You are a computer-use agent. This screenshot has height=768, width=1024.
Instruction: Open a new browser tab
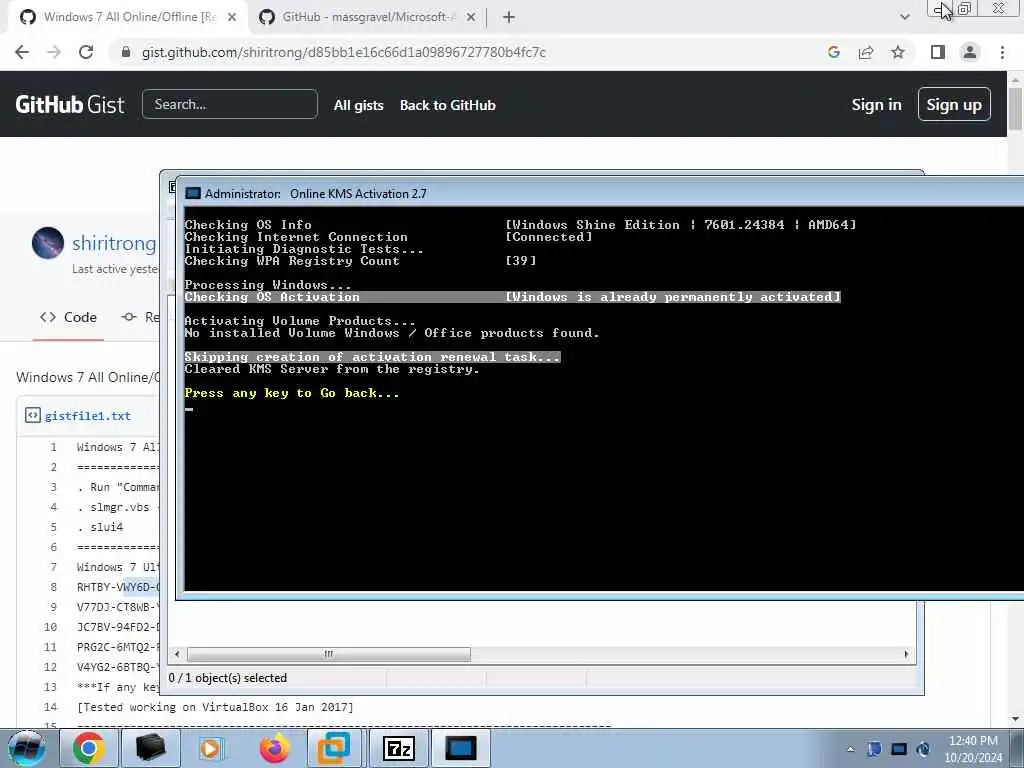pyautogui.click(x=509, y=18)
